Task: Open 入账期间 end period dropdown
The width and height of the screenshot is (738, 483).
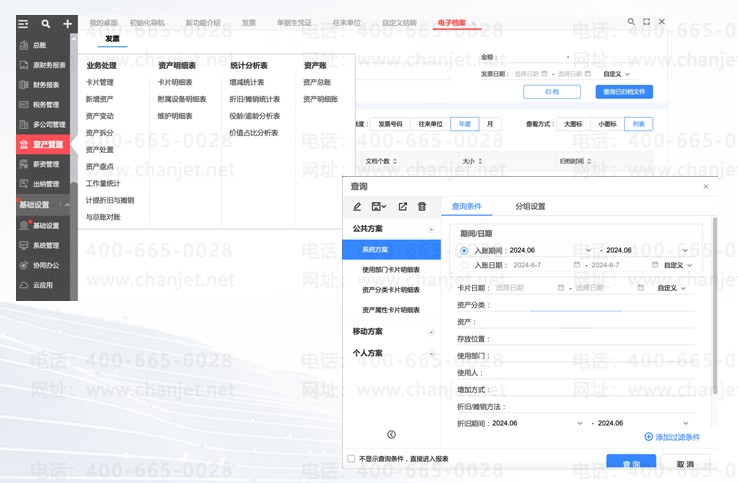Action: (x=685, y=250)
